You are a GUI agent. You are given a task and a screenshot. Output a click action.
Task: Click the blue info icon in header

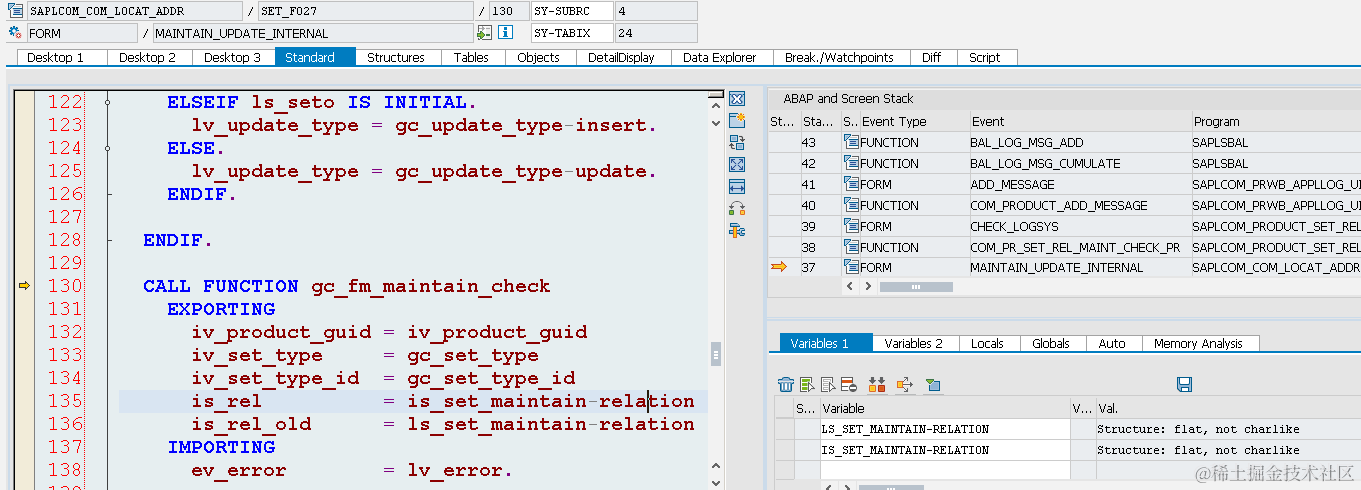pos(505,33)
